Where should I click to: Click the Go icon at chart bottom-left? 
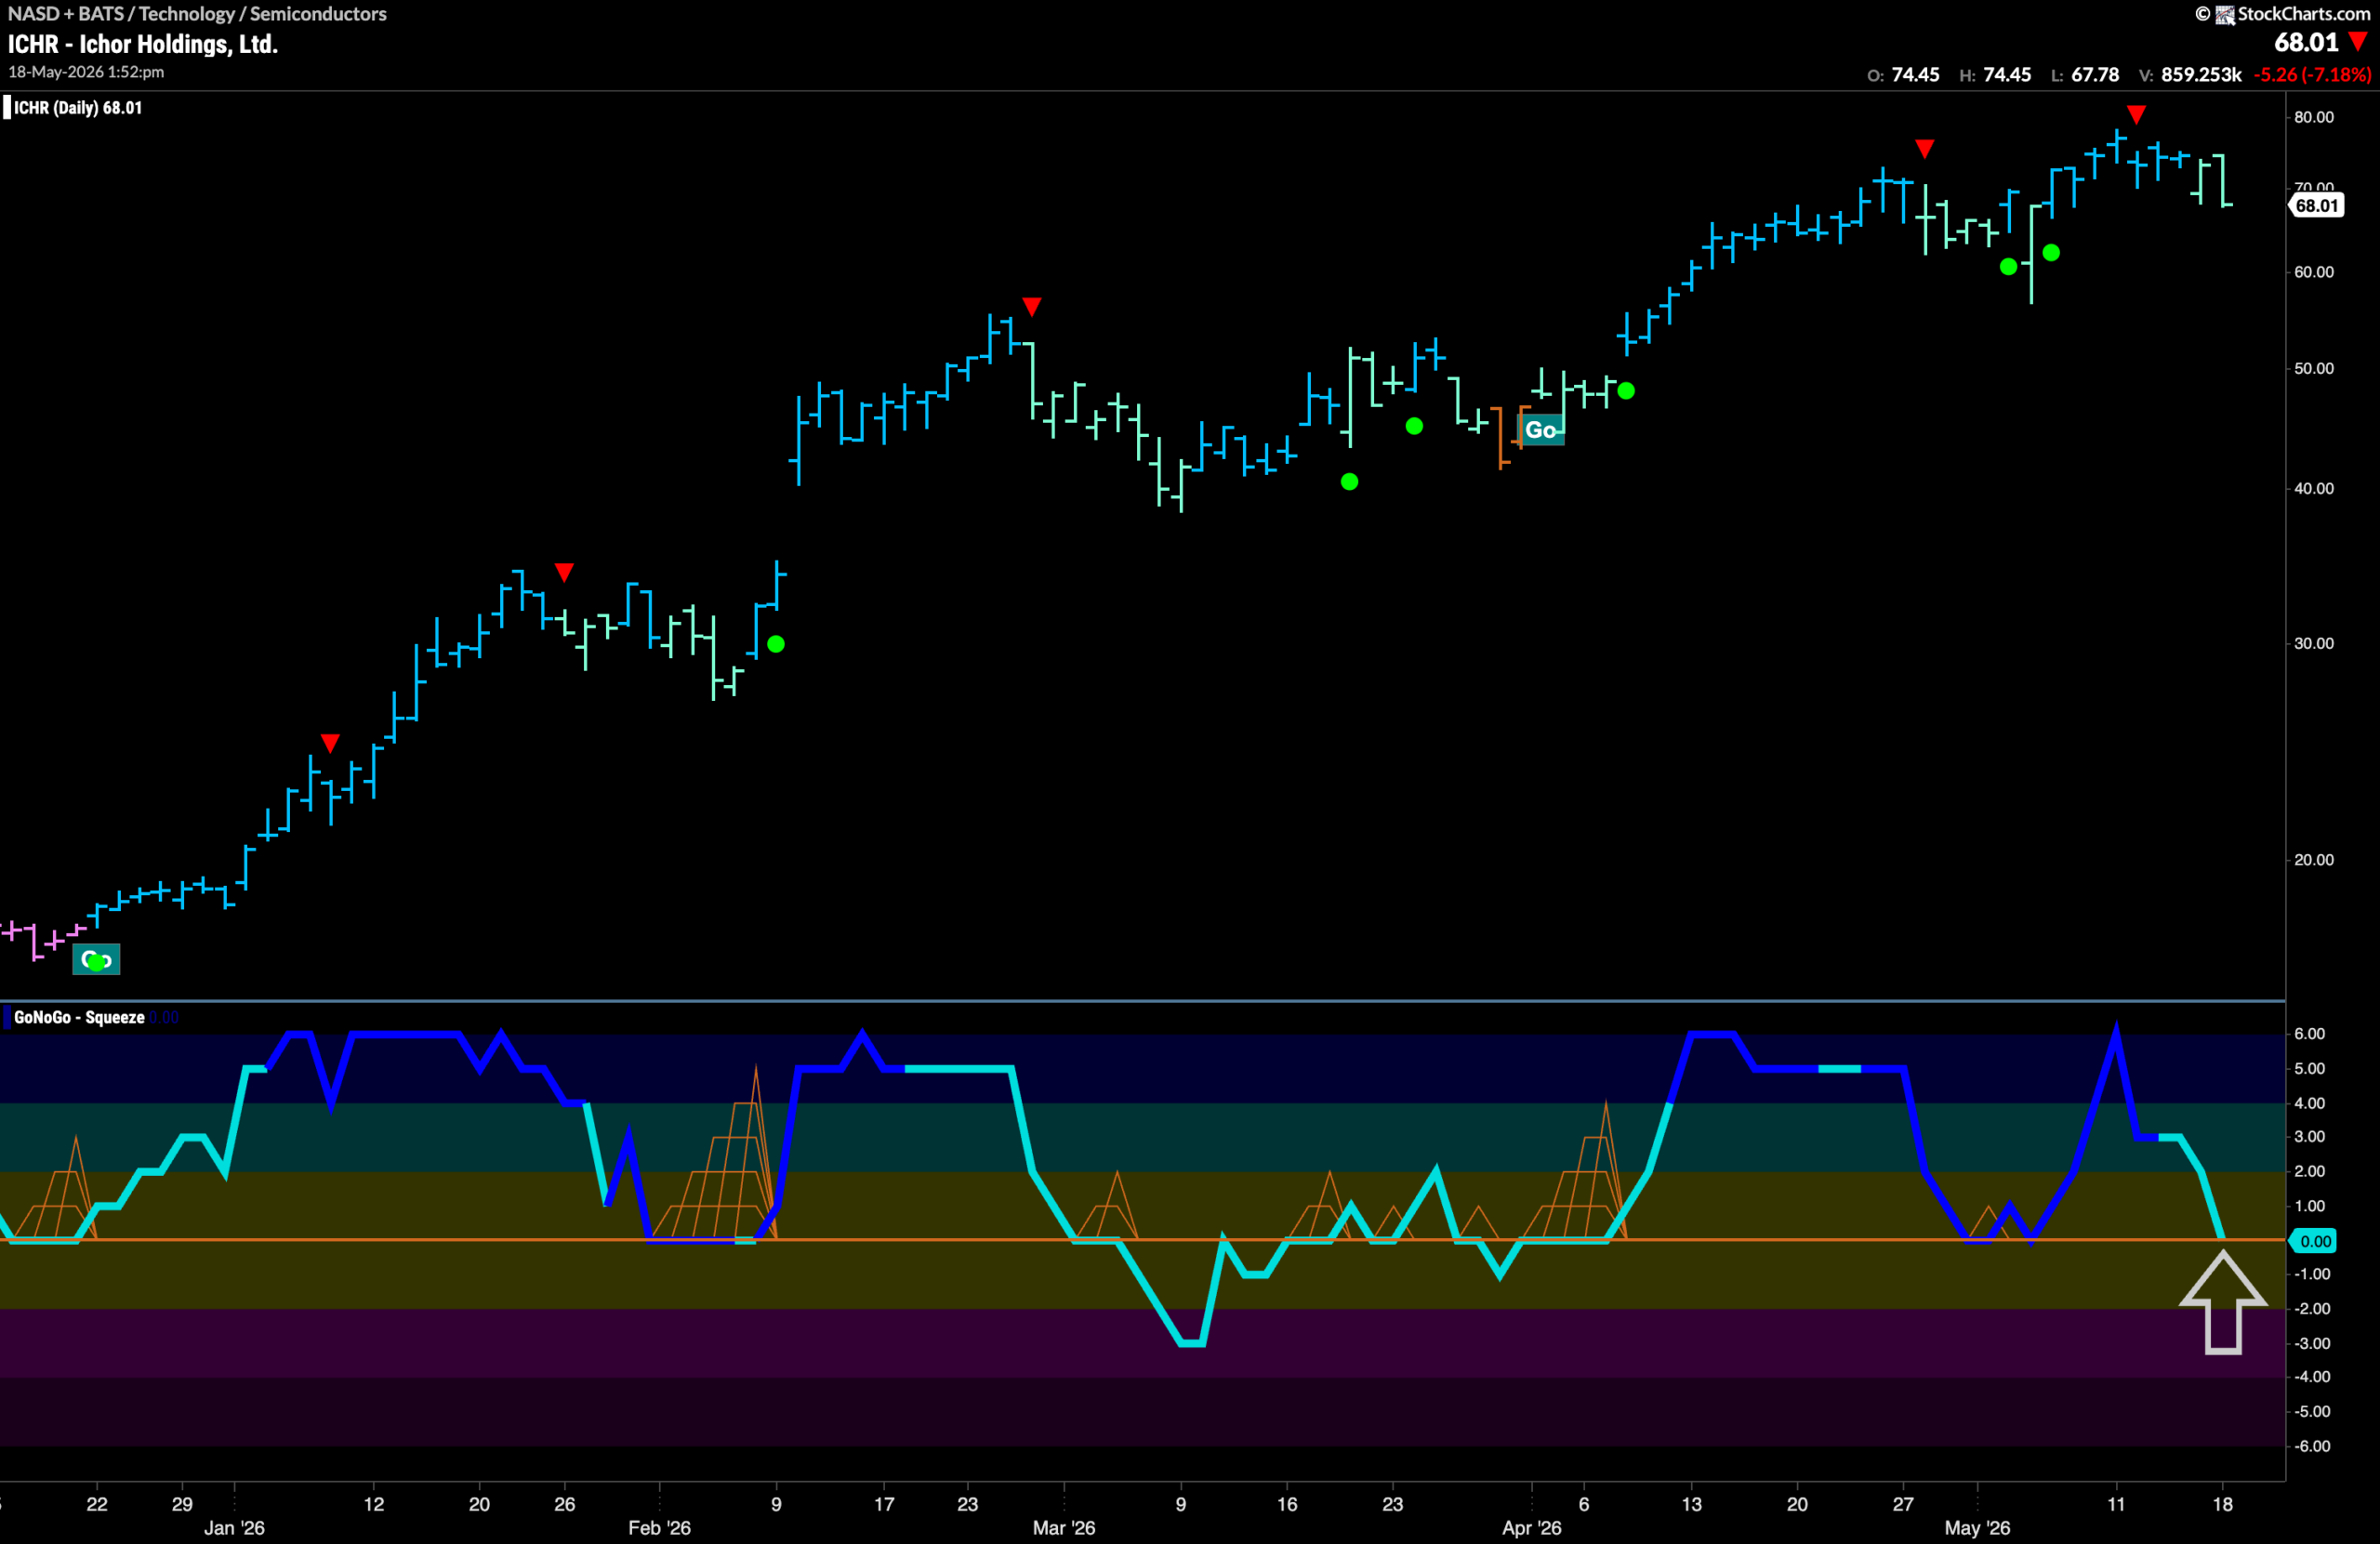coord(96,960)
